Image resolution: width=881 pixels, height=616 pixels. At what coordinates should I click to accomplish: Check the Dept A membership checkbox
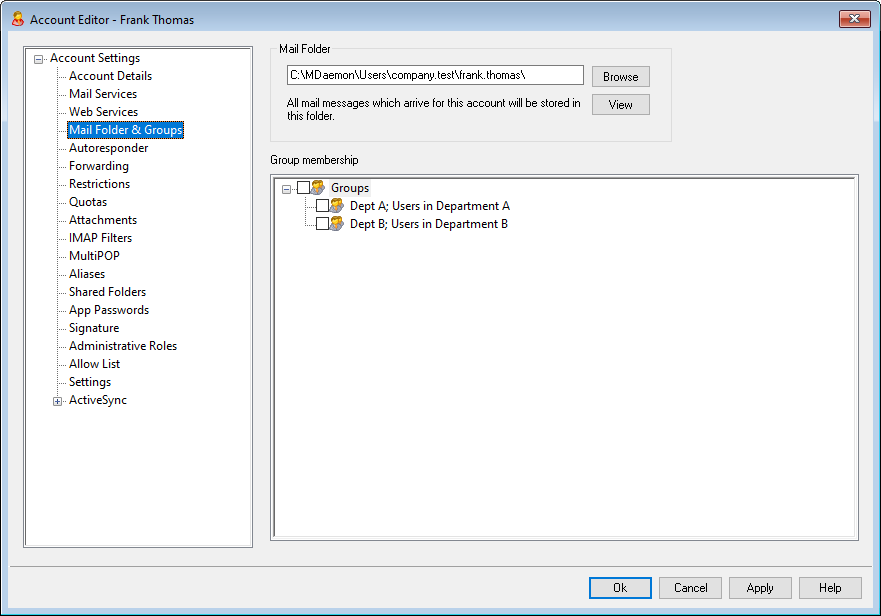pos(322,206)
